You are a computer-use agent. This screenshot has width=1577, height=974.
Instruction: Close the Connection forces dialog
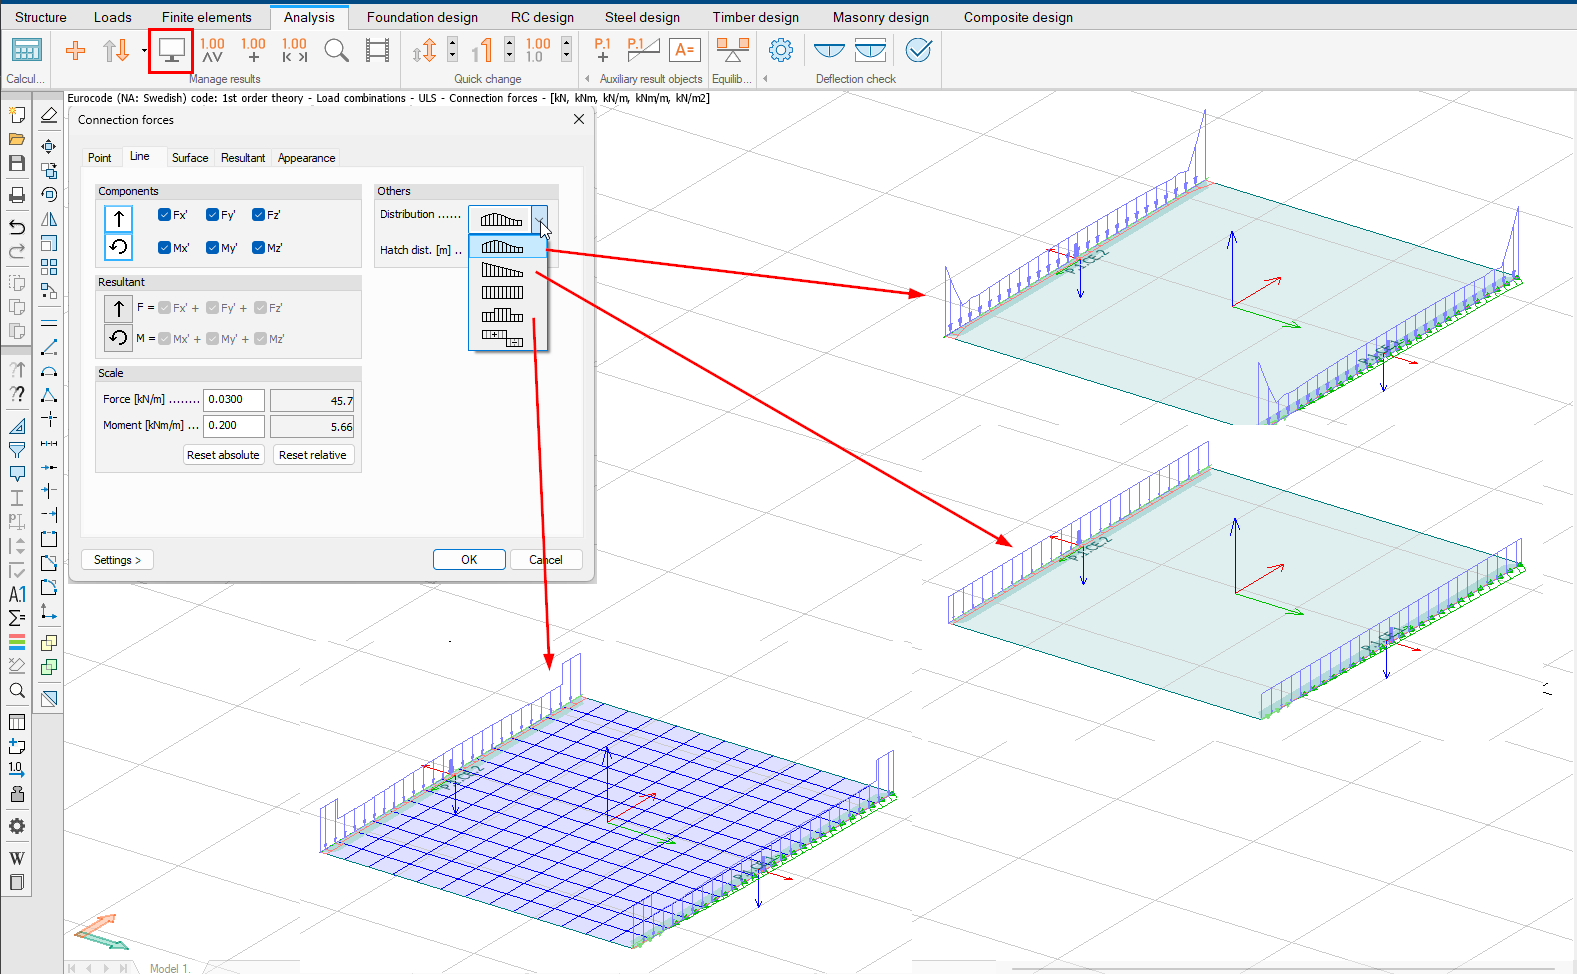(579, 119)
